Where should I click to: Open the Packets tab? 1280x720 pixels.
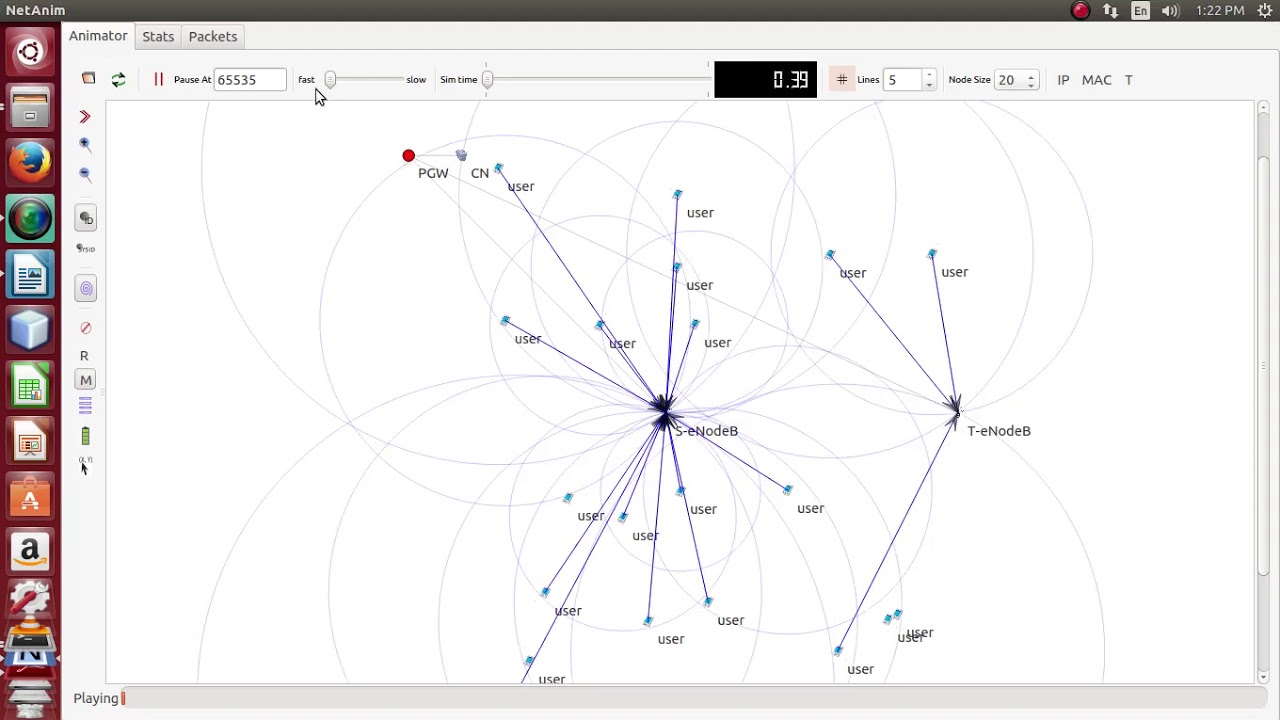213,36
